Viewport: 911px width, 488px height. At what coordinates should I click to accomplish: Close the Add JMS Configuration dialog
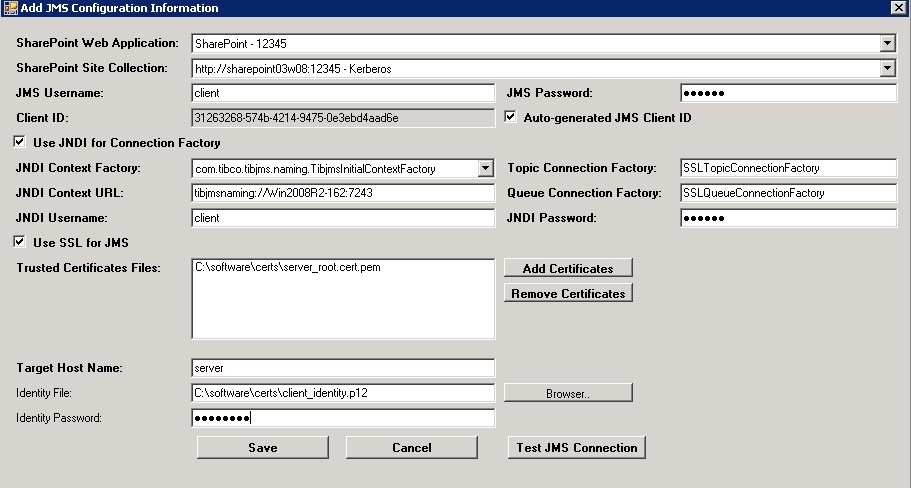(898, 8)
